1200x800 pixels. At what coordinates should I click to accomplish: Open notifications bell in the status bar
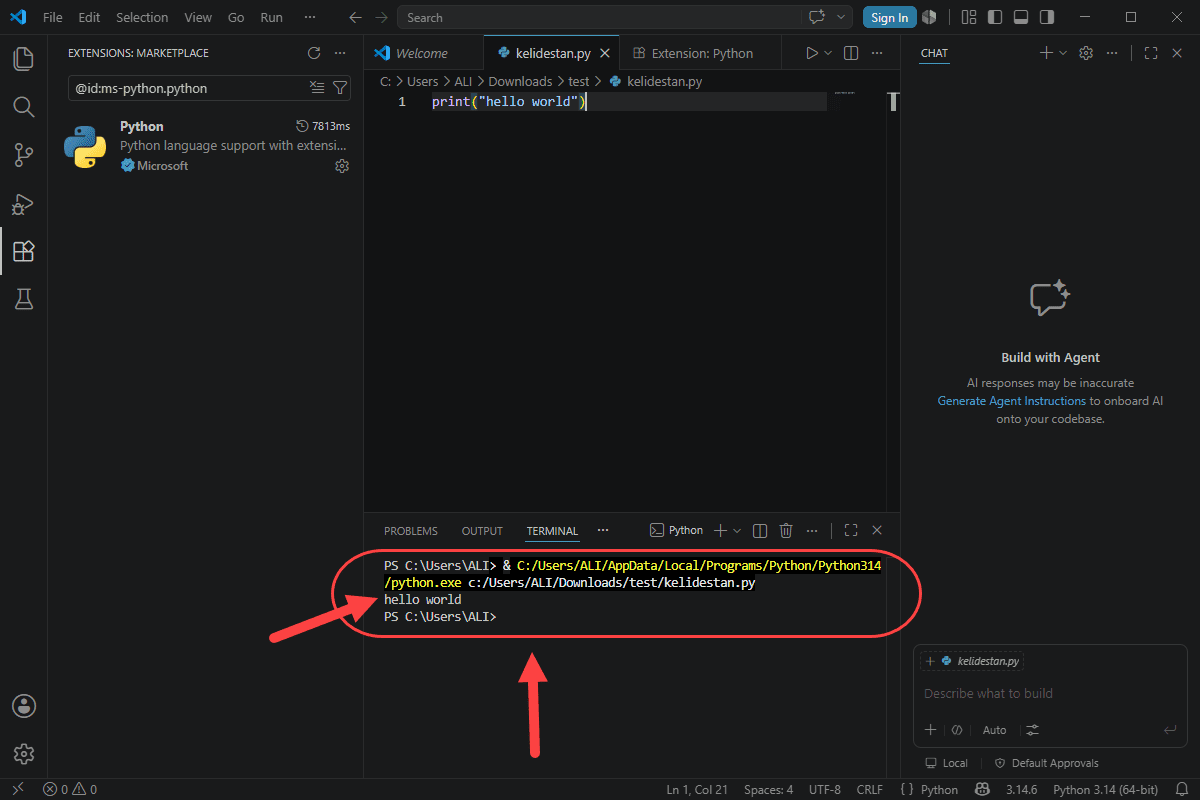1182,790
